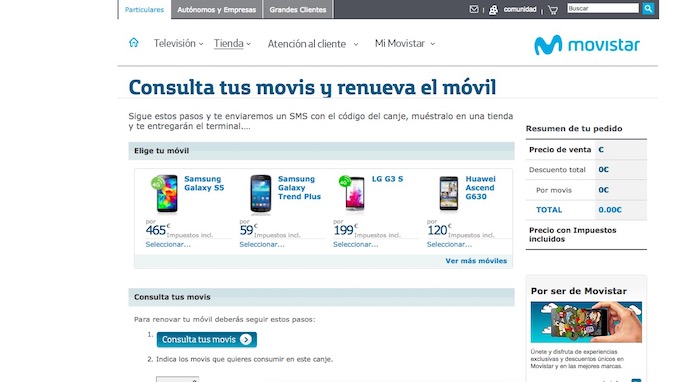Click the 120€ price
This screenshot has width=700, height=382.
click(439, 230)
